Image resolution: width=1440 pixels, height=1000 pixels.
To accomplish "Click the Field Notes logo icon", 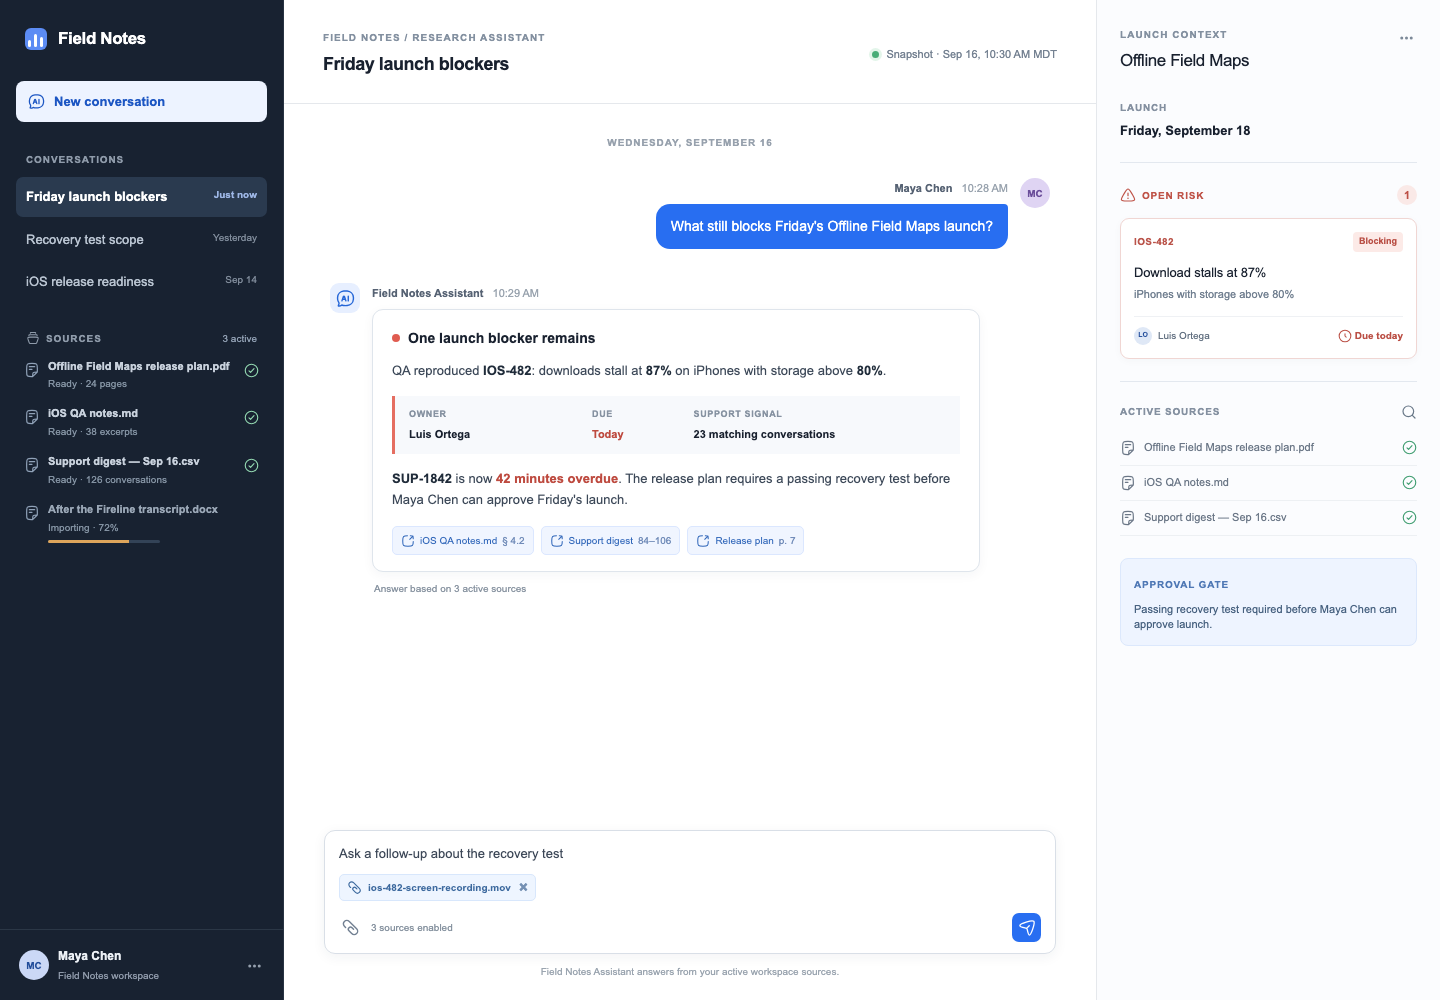I will [x=36, y=39].
